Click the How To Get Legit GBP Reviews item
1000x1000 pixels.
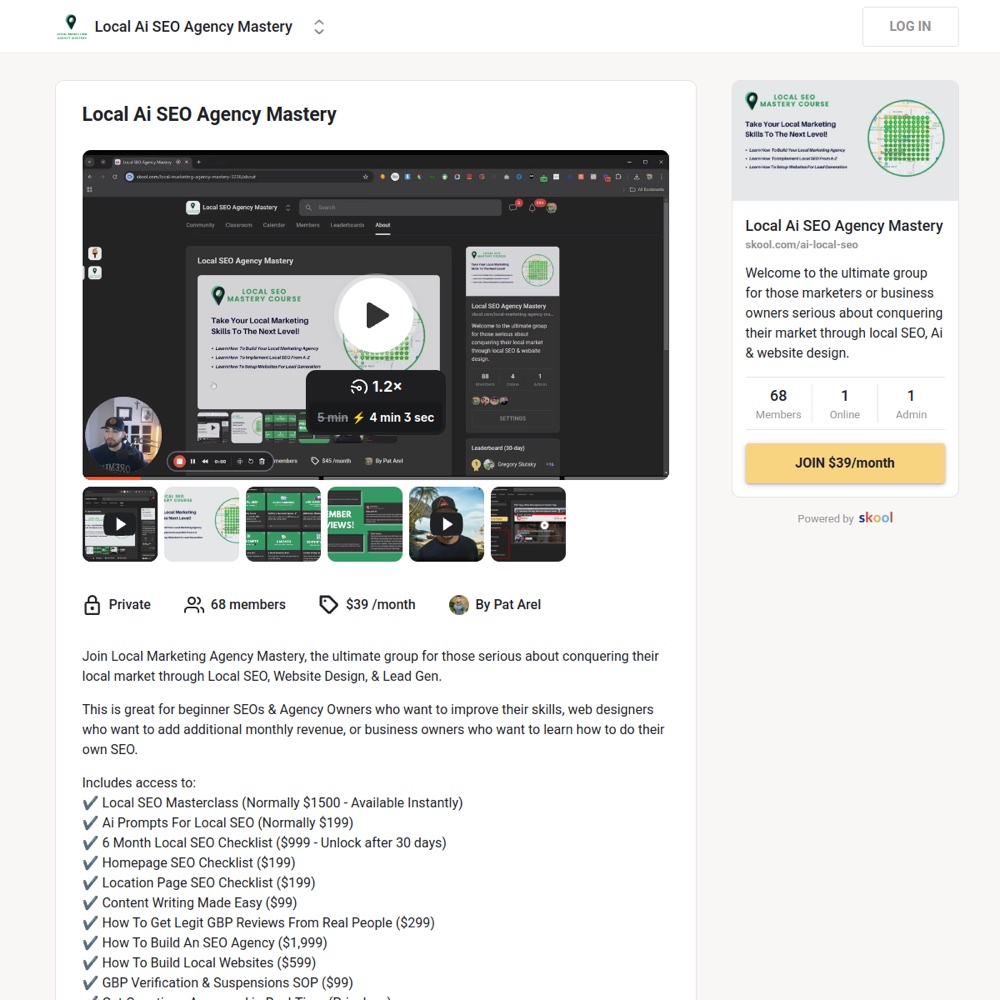pyautogui.click(x=259, y=923)
